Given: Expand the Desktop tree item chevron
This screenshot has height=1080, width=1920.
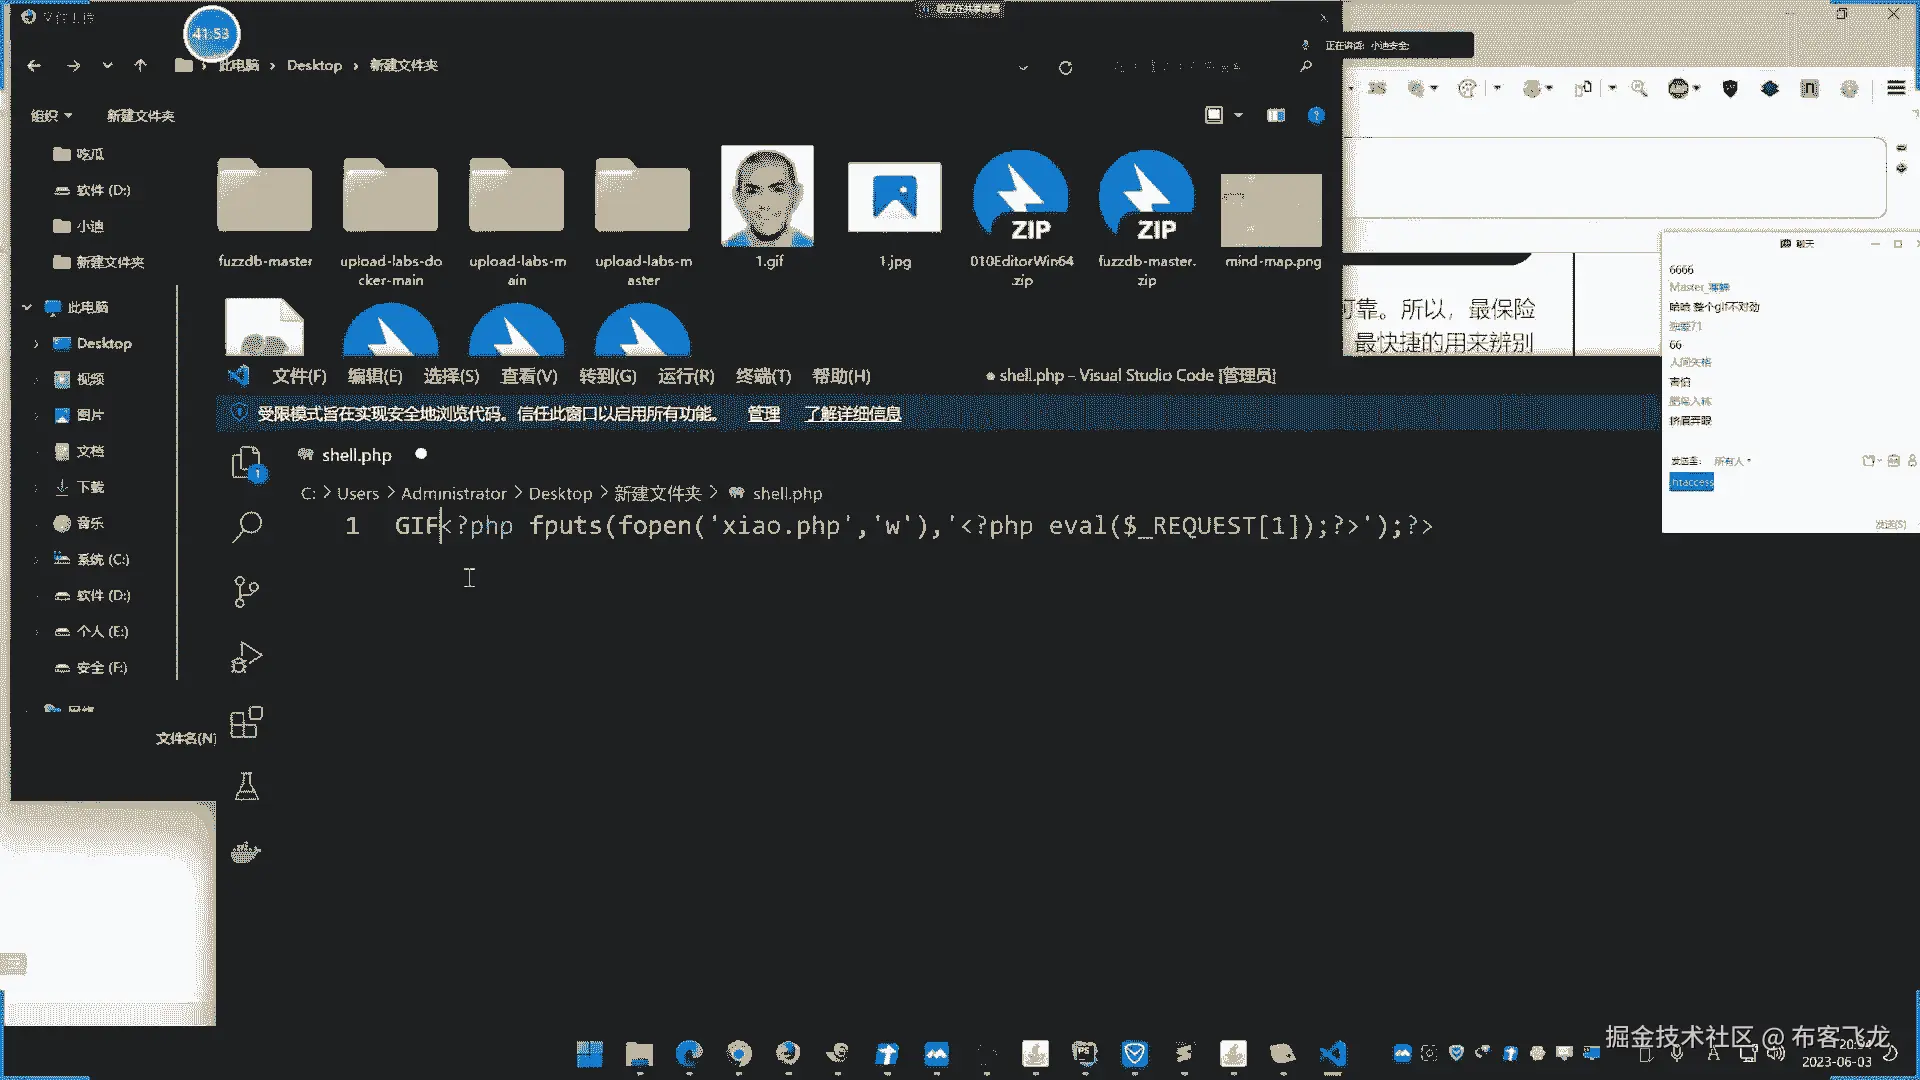Looking at the screenshot, I should [37, 343].
